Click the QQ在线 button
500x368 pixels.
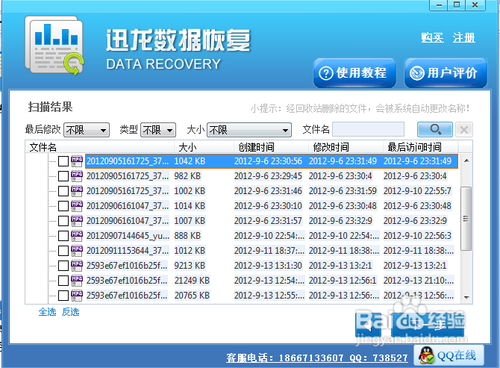point(449,356)
